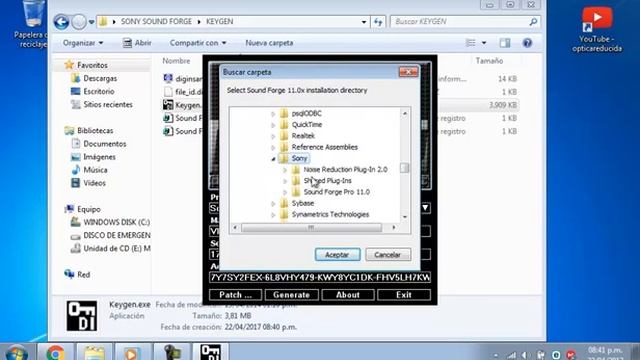Open the file explorer taskbar icon
Viewport: 640px width, 360px height.
[x=94, y=353]
